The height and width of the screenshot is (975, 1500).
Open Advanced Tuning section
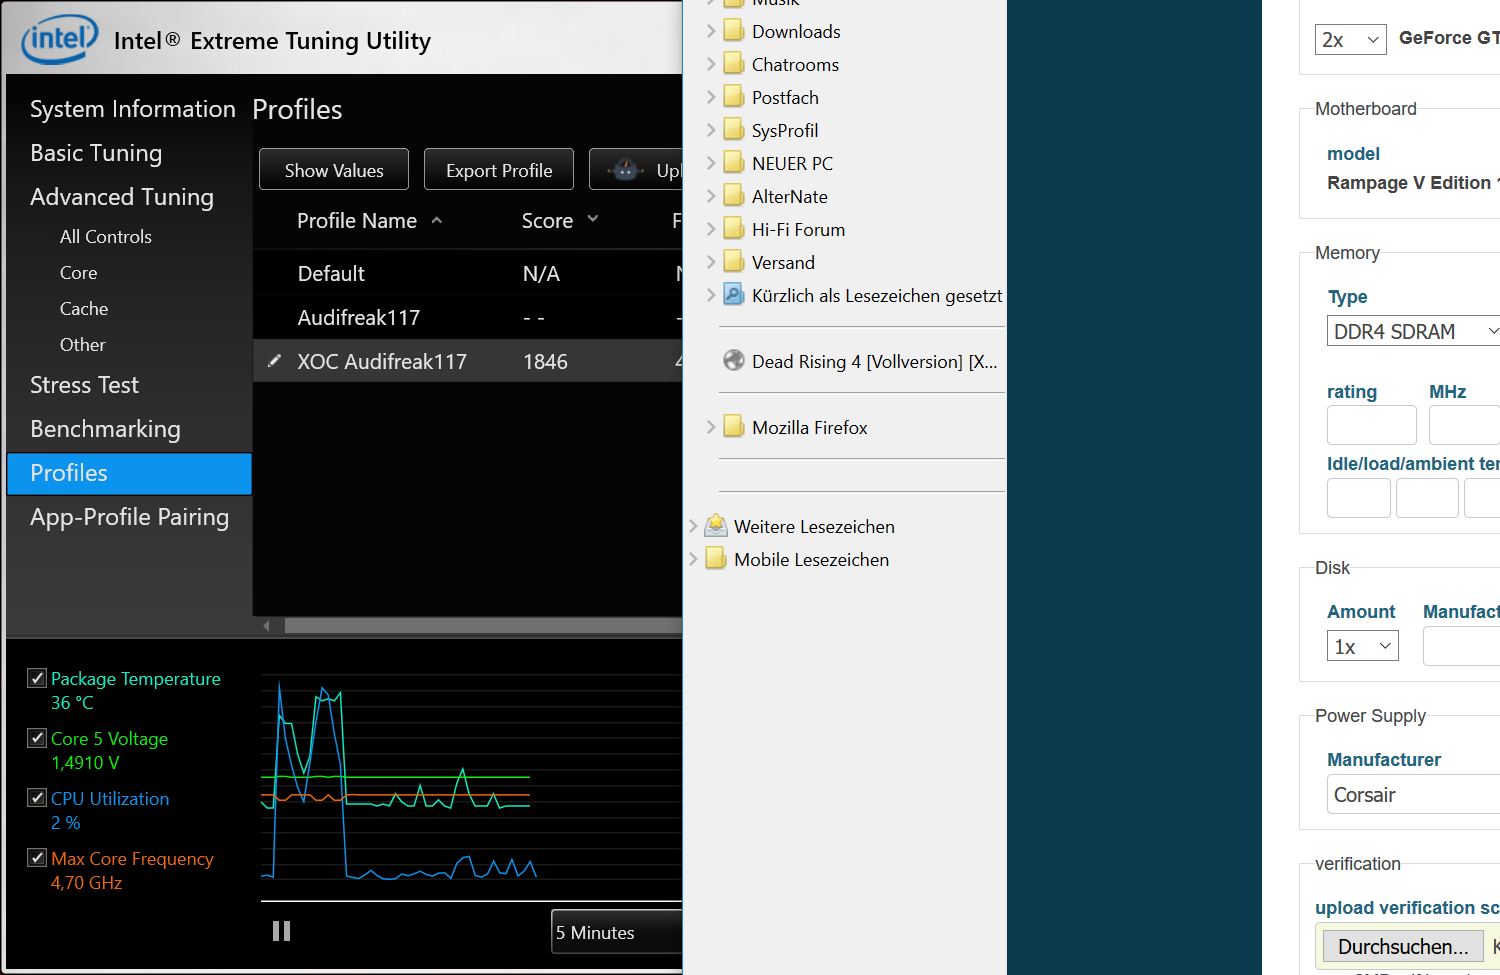tap(122, 197)
